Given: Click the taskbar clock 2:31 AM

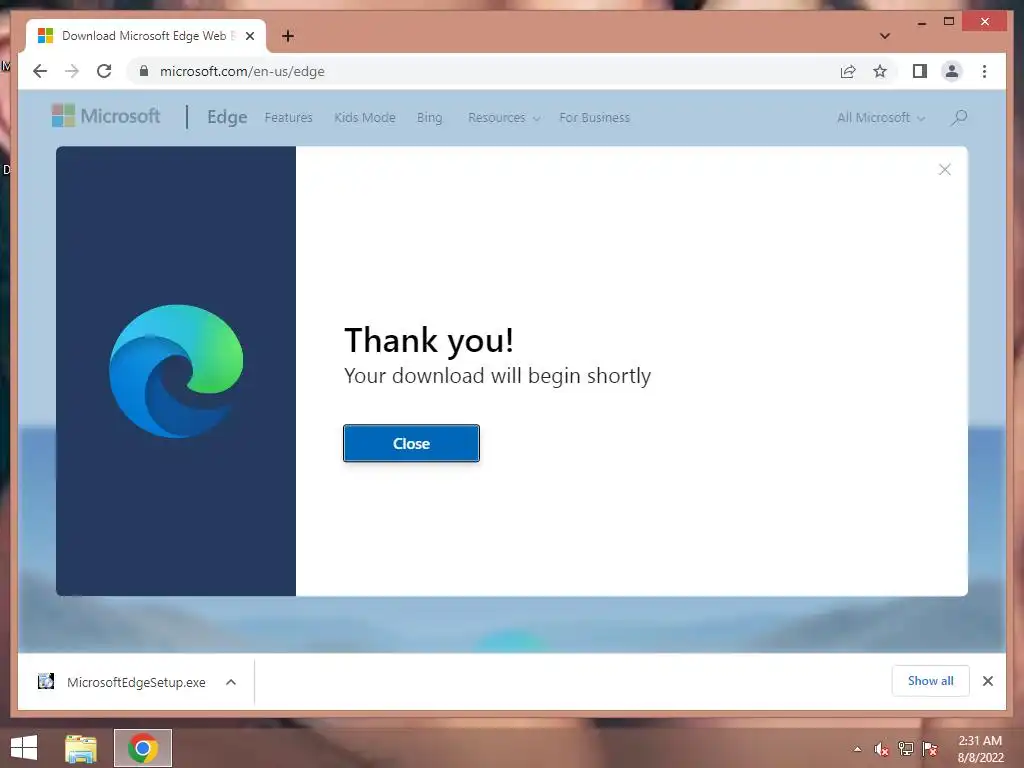Looking at the screenshot, I should (x=980, y=741).
